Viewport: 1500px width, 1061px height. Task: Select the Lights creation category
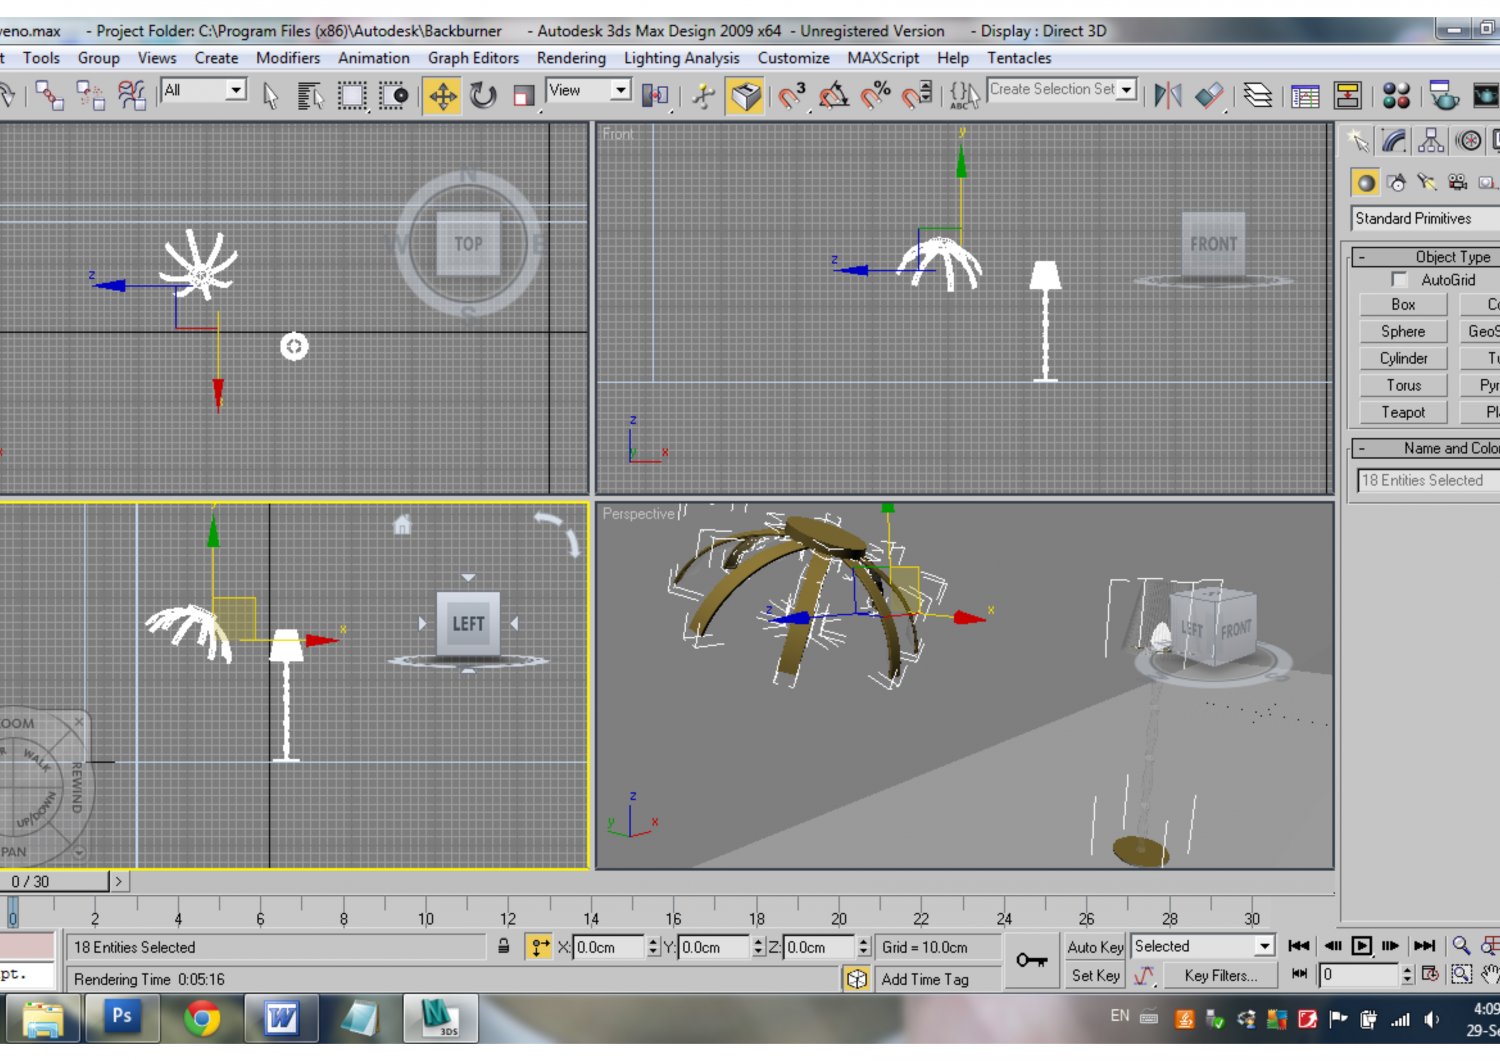point(1426,182)
